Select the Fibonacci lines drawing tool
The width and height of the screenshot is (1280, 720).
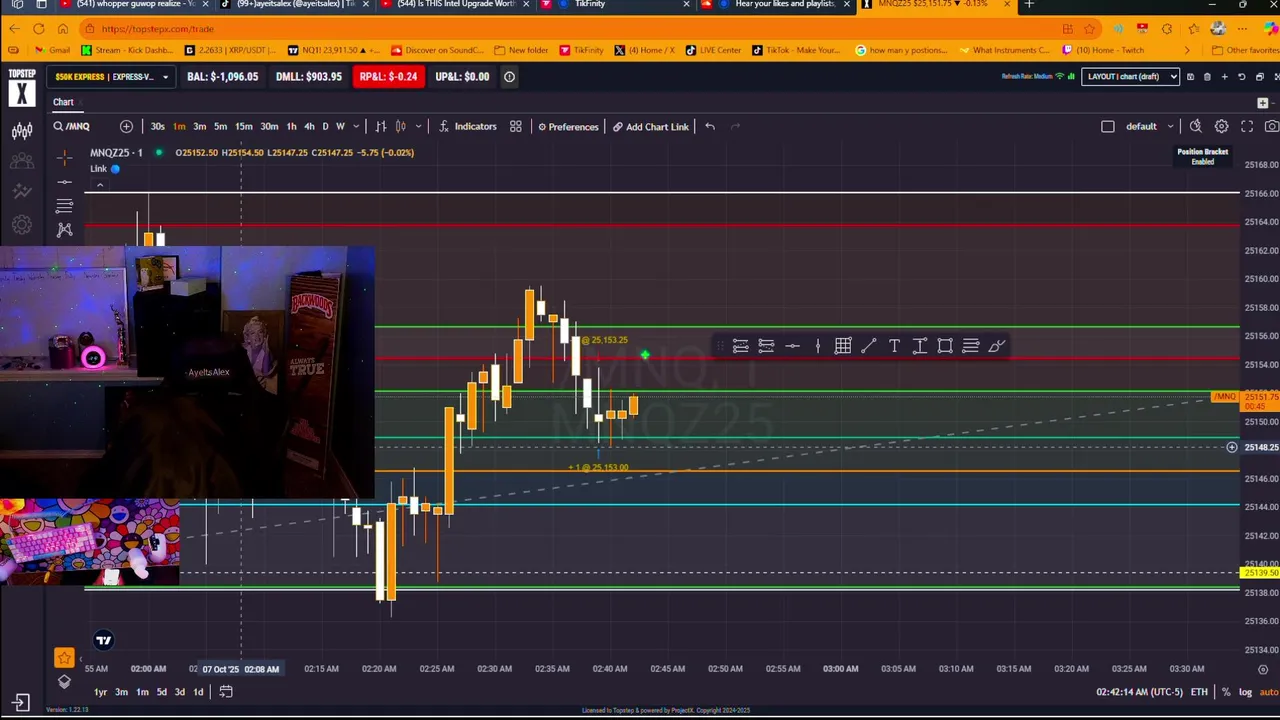click(x=64, y=206)
